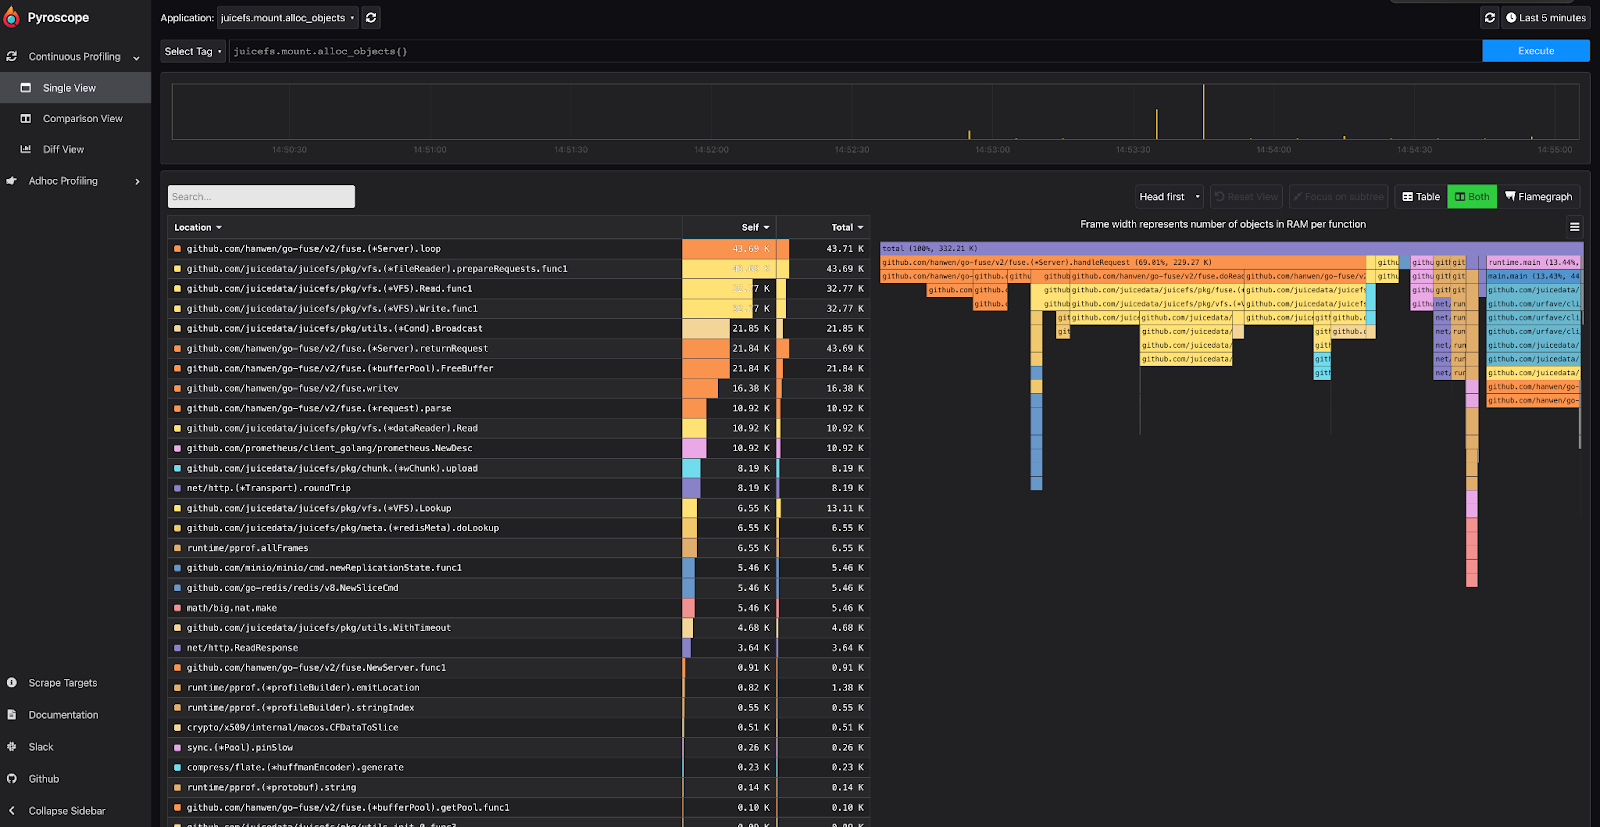Switch to Both view

tap(1472, 197)
